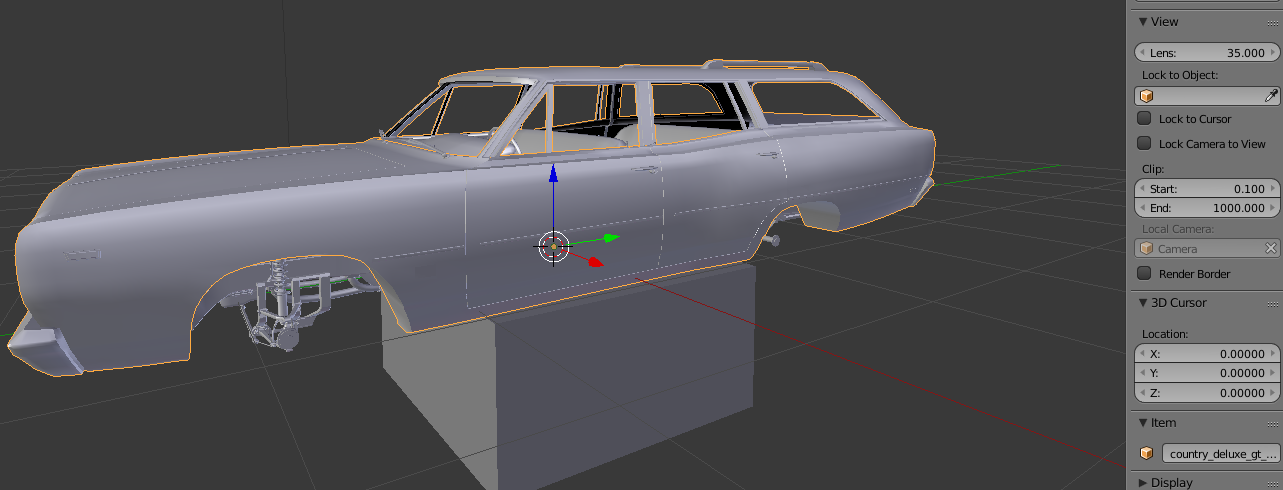Increase the Lens value with right arrow
The image size is (1283, 490).
pos(1273,52)
